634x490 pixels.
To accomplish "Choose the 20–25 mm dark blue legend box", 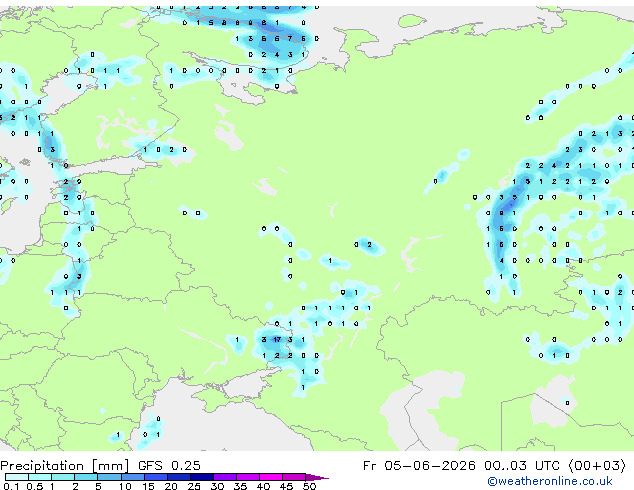I will (179, 477).
